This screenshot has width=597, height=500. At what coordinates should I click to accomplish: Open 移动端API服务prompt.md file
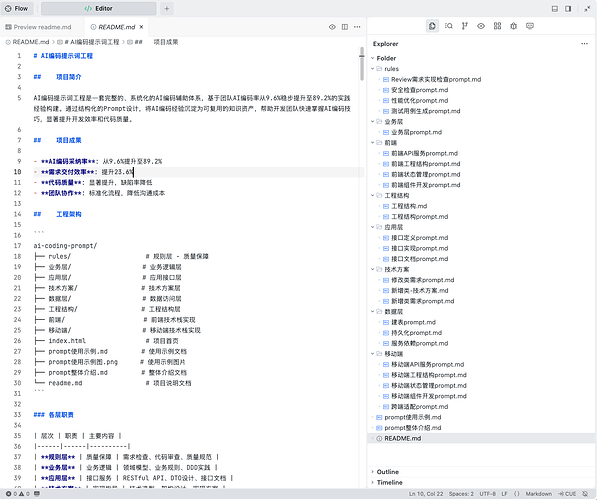427,365
